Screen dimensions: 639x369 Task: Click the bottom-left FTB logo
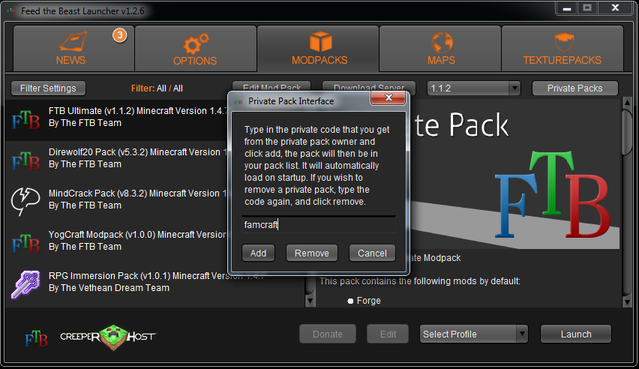pyautogui.click(x=36, y=338)
